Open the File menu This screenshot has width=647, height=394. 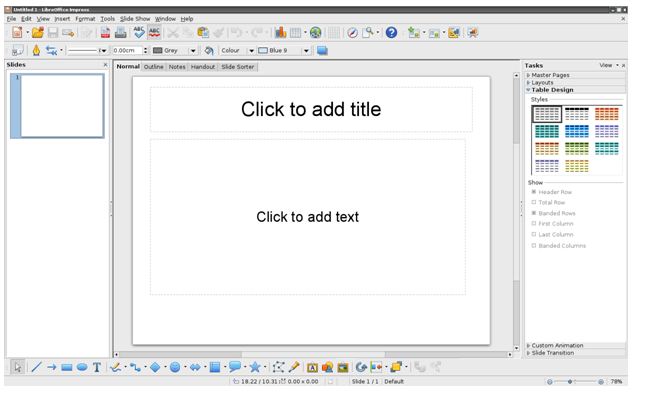(12, 19)
